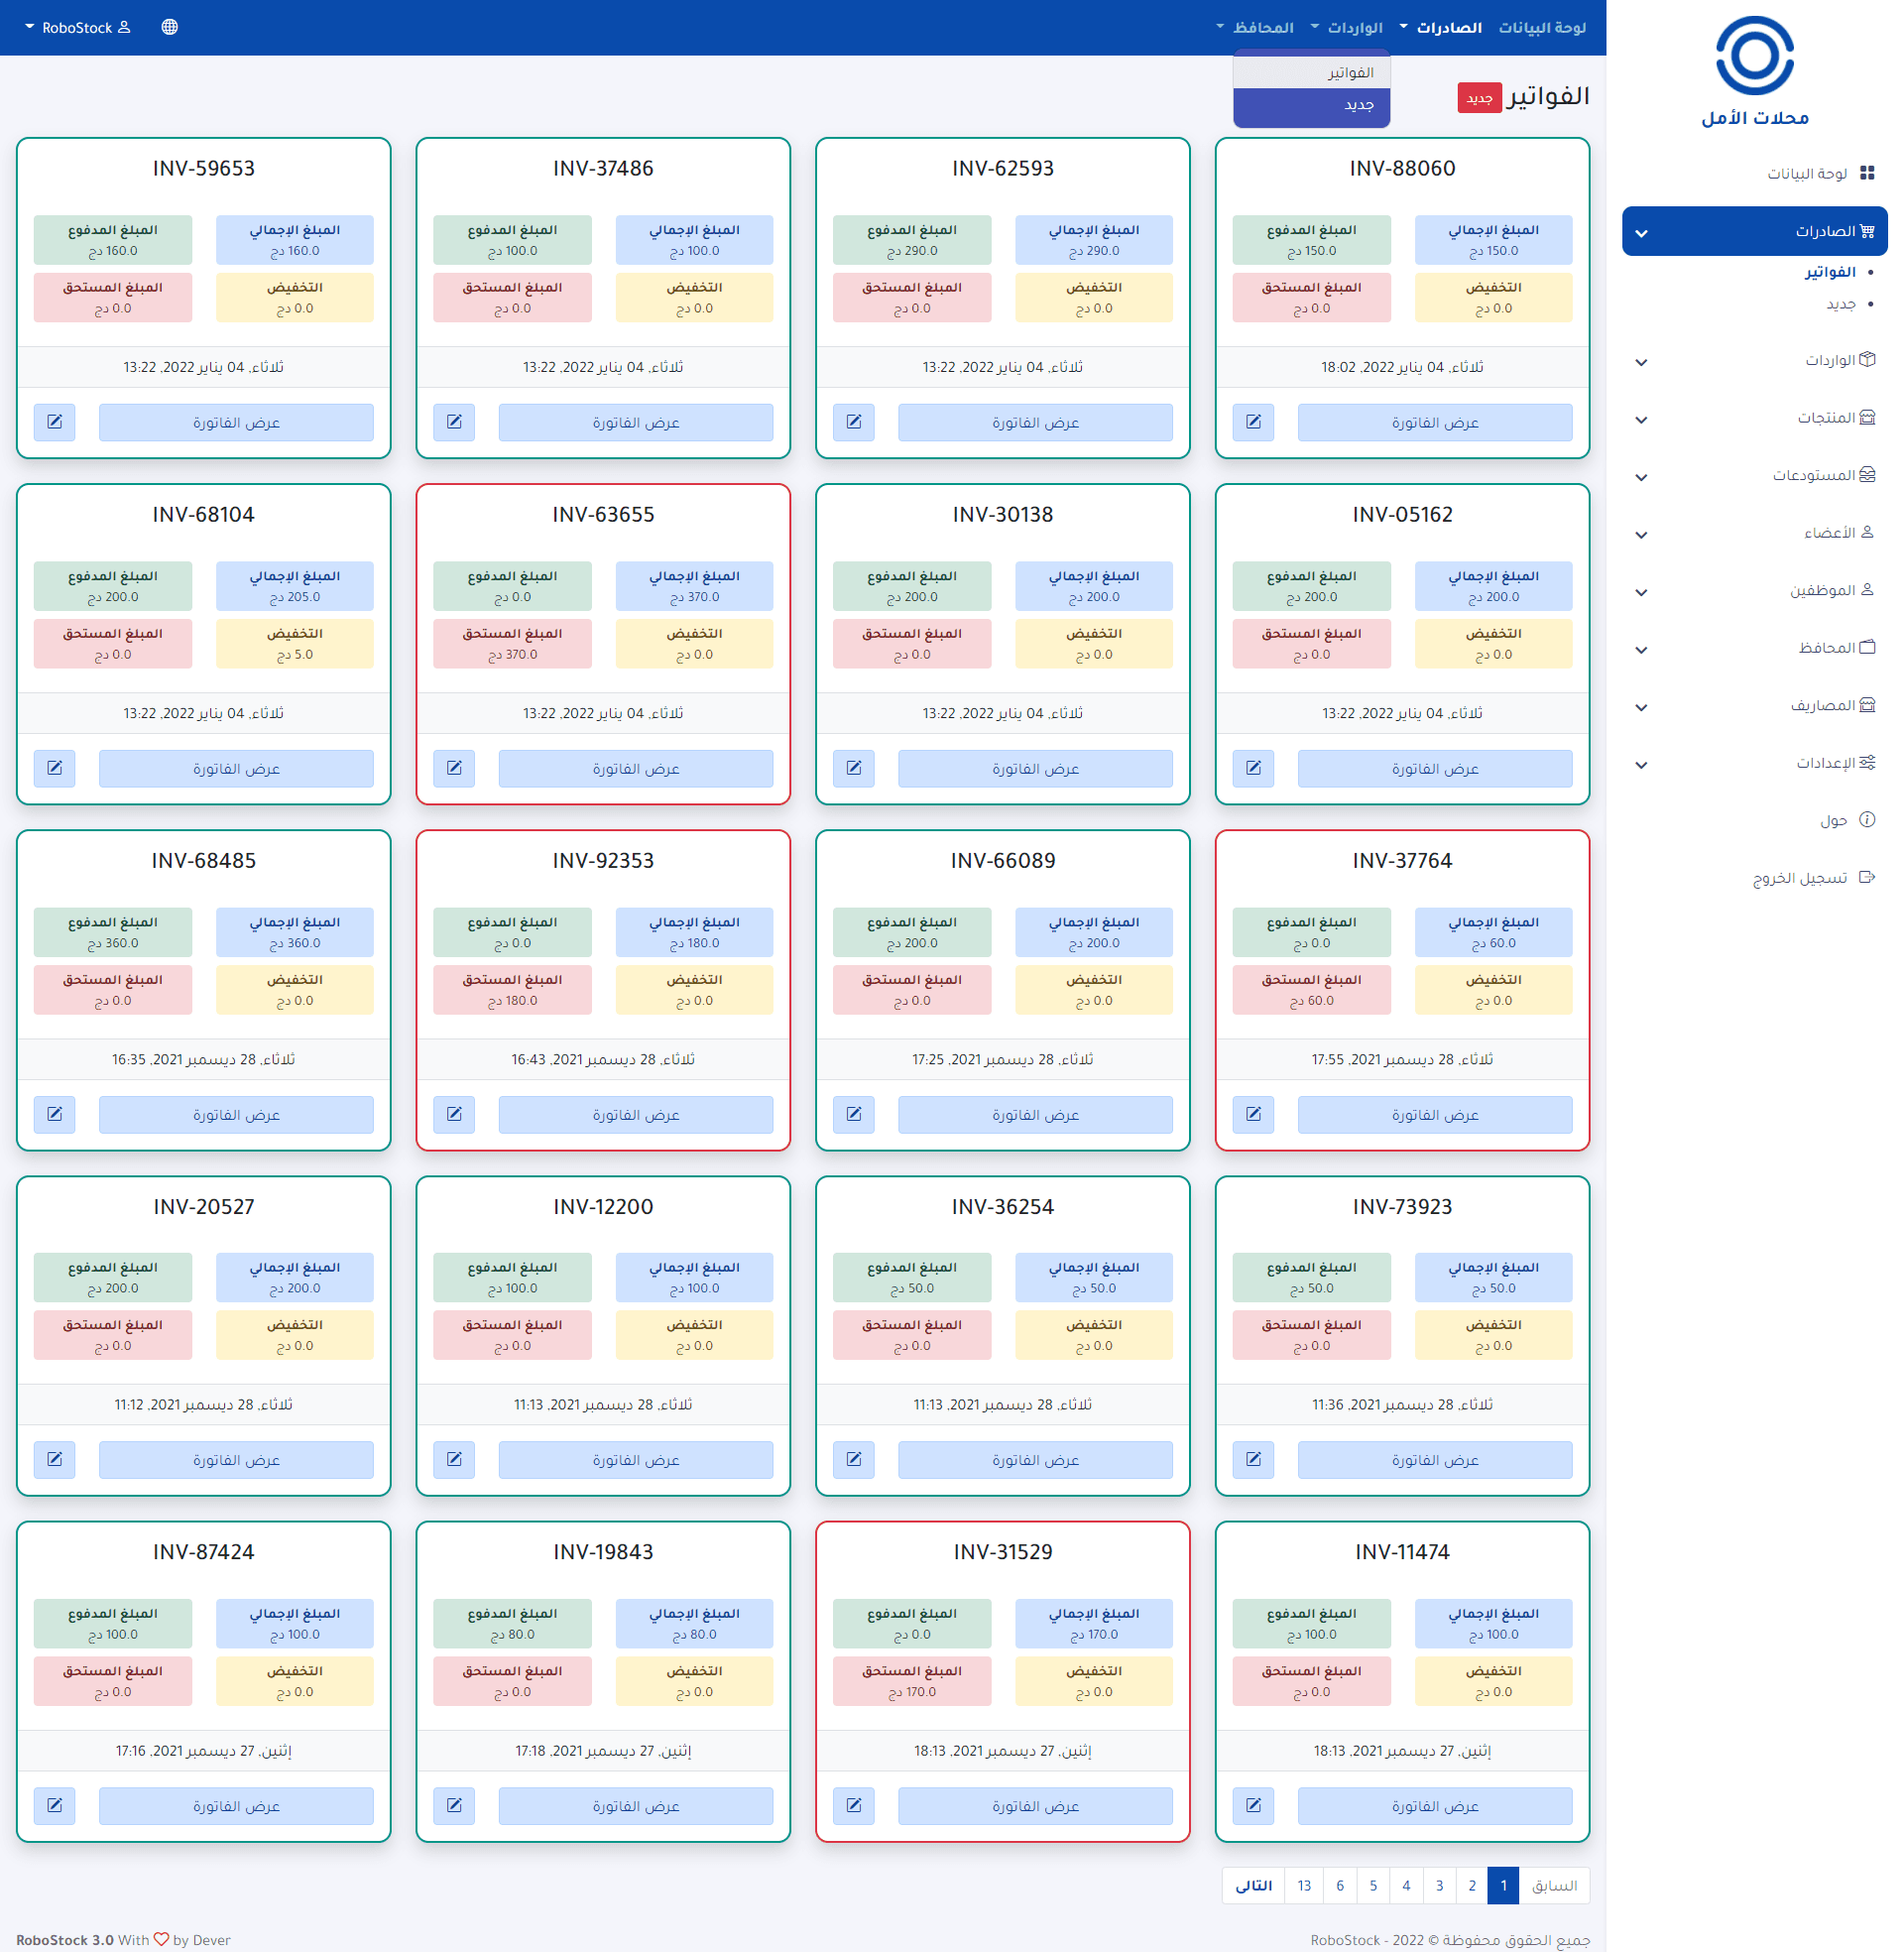Click the التالي next page link

click(1253, 1885)
